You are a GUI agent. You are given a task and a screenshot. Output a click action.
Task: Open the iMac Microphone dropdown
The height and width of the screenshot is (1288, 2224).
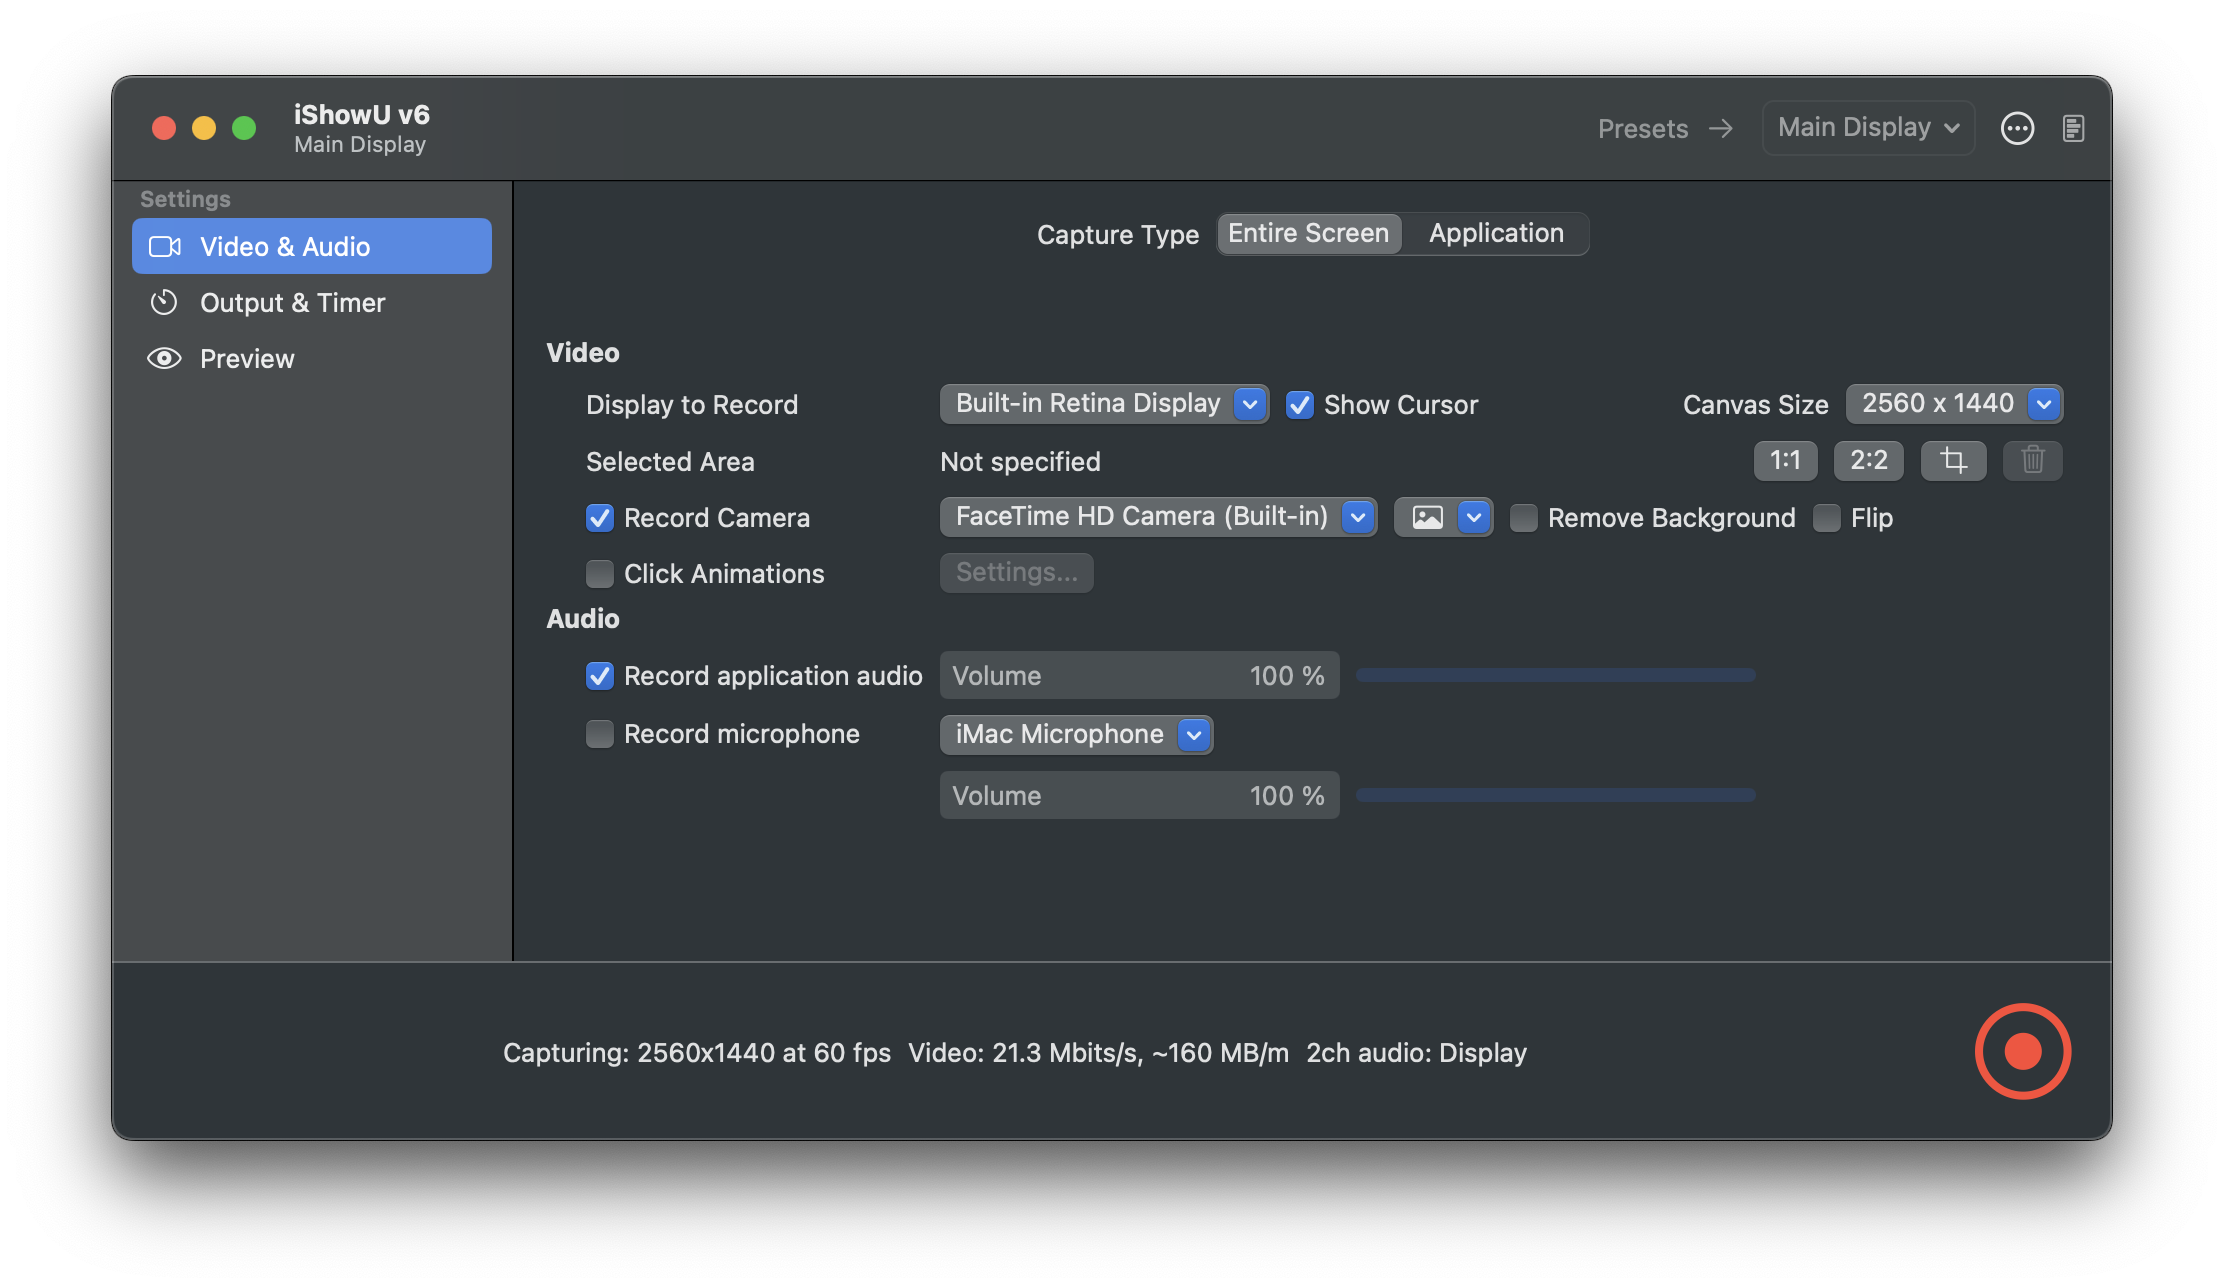click(1076, 735)
